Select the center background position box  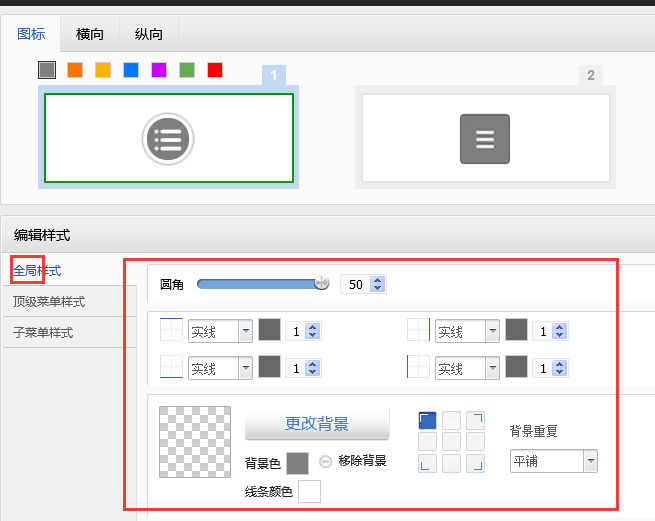(x=451, y=441)
